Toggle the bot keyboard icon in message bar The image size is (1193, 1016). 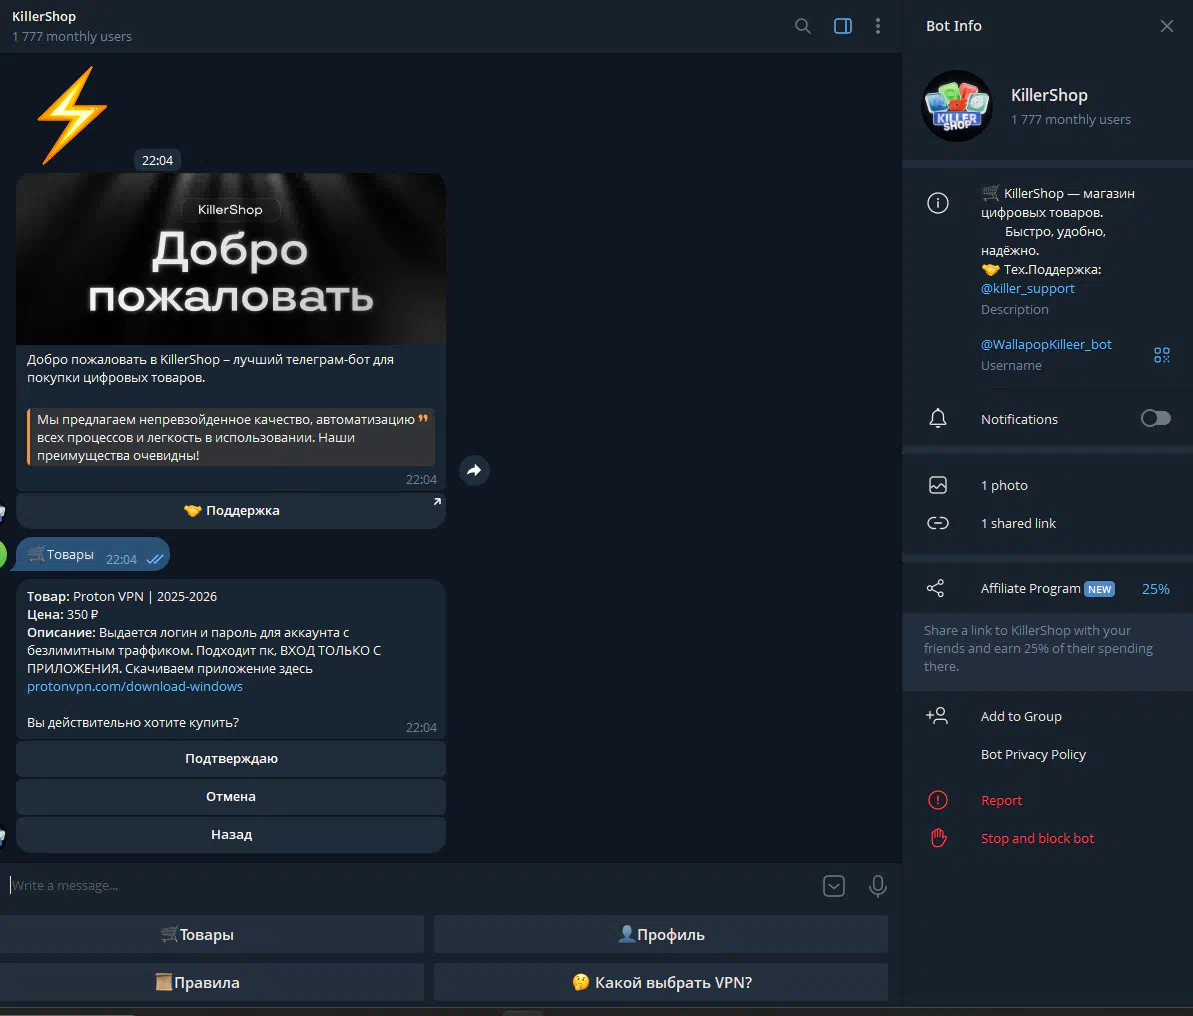pyautogui.click(x=834, y=886)
